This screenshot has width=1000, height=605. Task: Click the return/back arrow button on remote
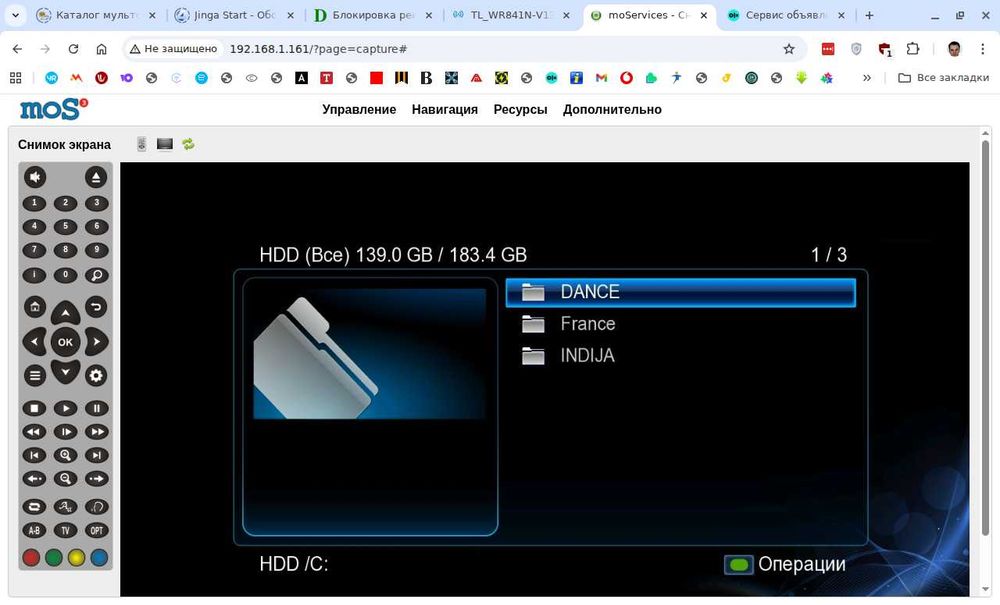pos(96,307)
